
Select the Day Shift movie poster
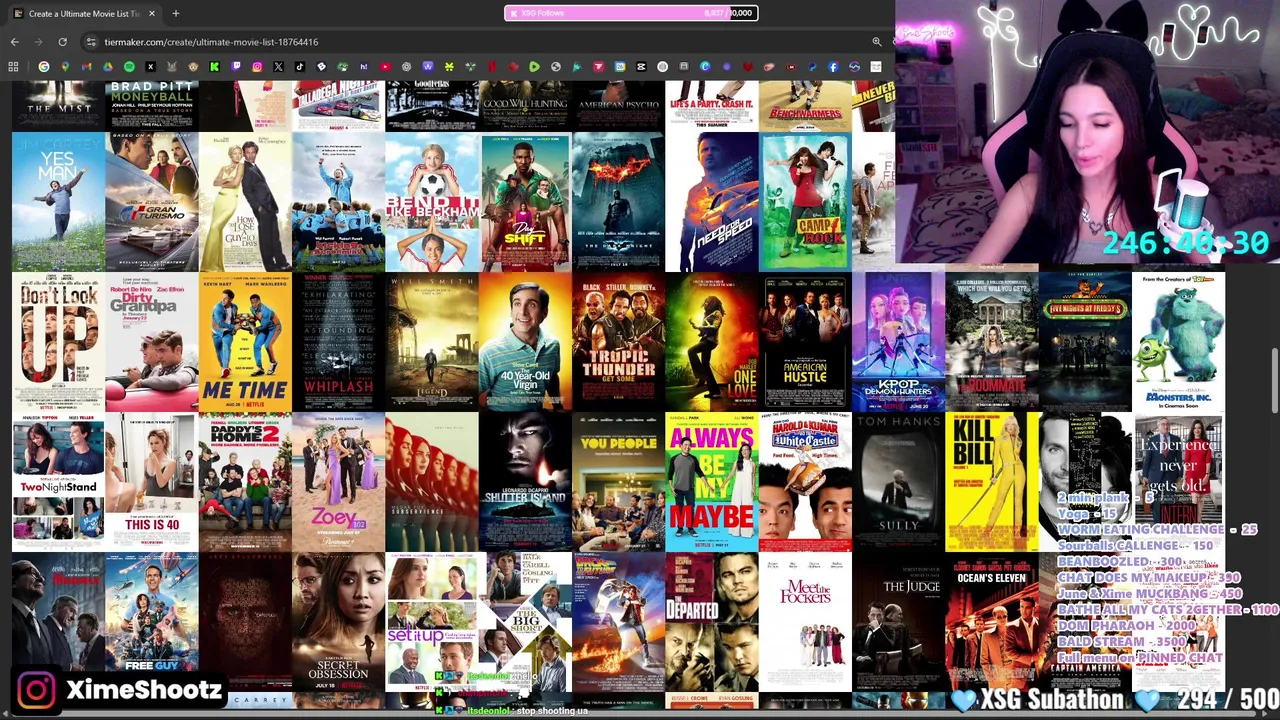point(525,202)
